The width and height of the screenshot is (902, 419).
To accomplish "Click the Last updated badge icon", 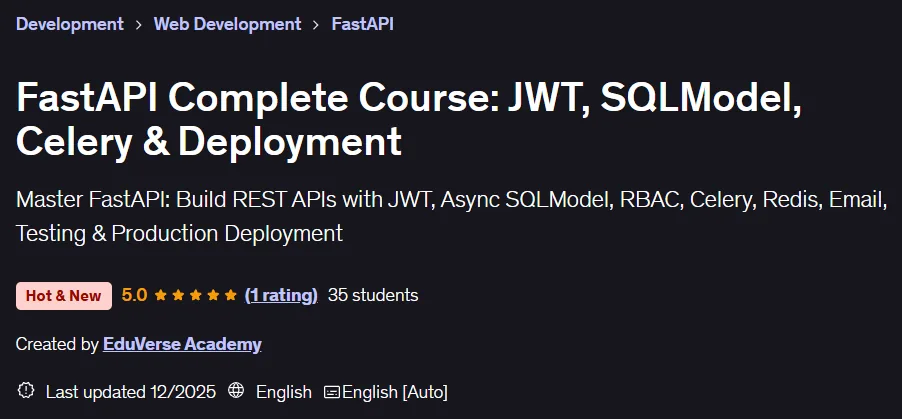I will point(26,390).
